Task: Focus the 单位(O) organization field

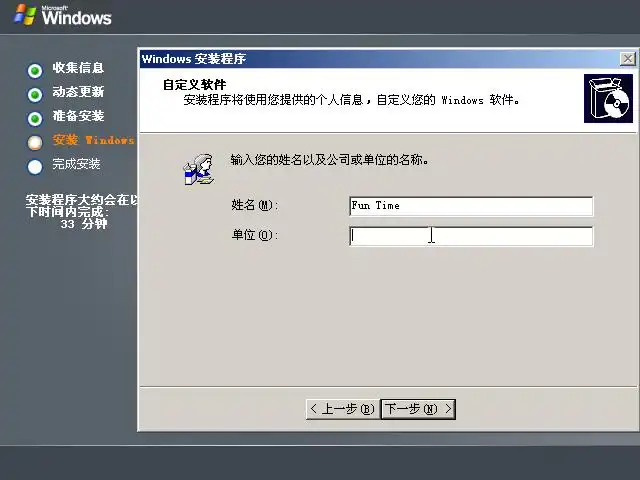Action: coord(471,236)
